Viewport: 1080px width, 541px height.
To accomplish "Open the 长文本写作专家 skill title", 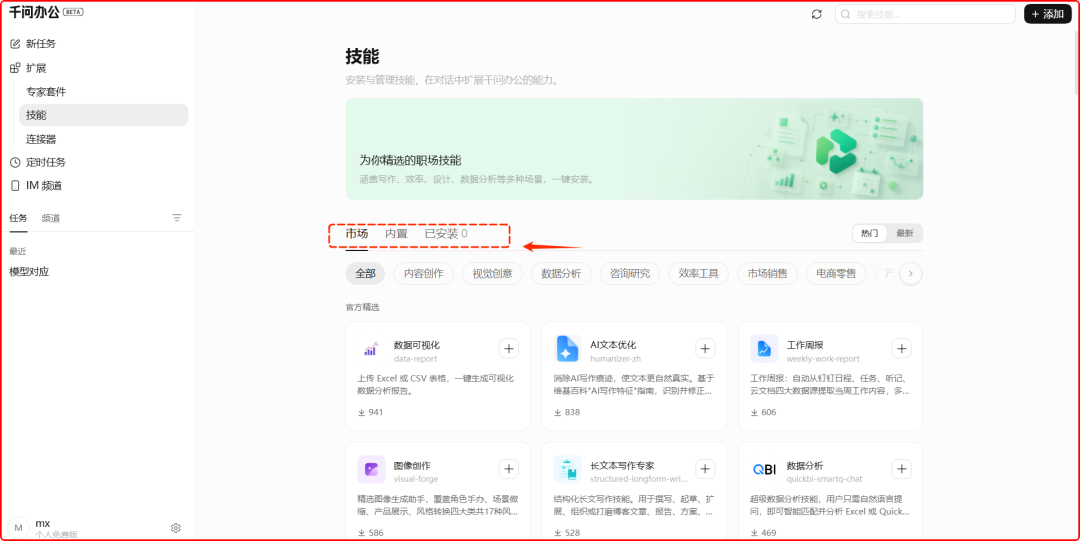I will 622,465.
